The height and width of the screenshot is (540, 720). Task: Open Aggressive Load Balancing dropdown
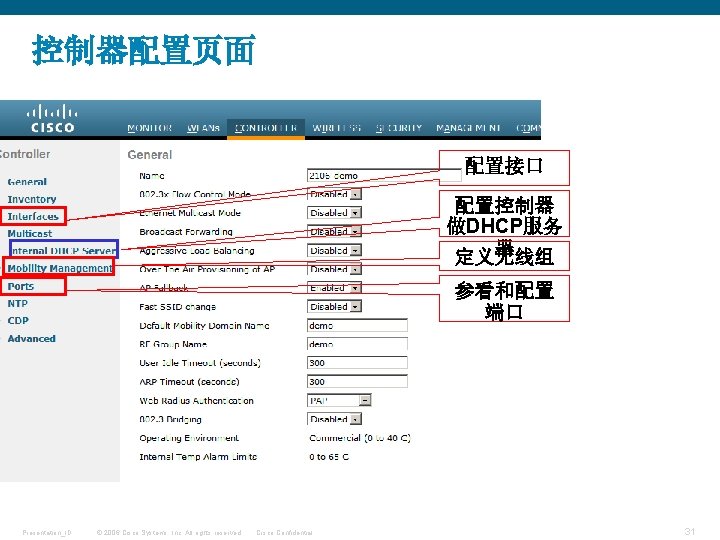[334, 250]
